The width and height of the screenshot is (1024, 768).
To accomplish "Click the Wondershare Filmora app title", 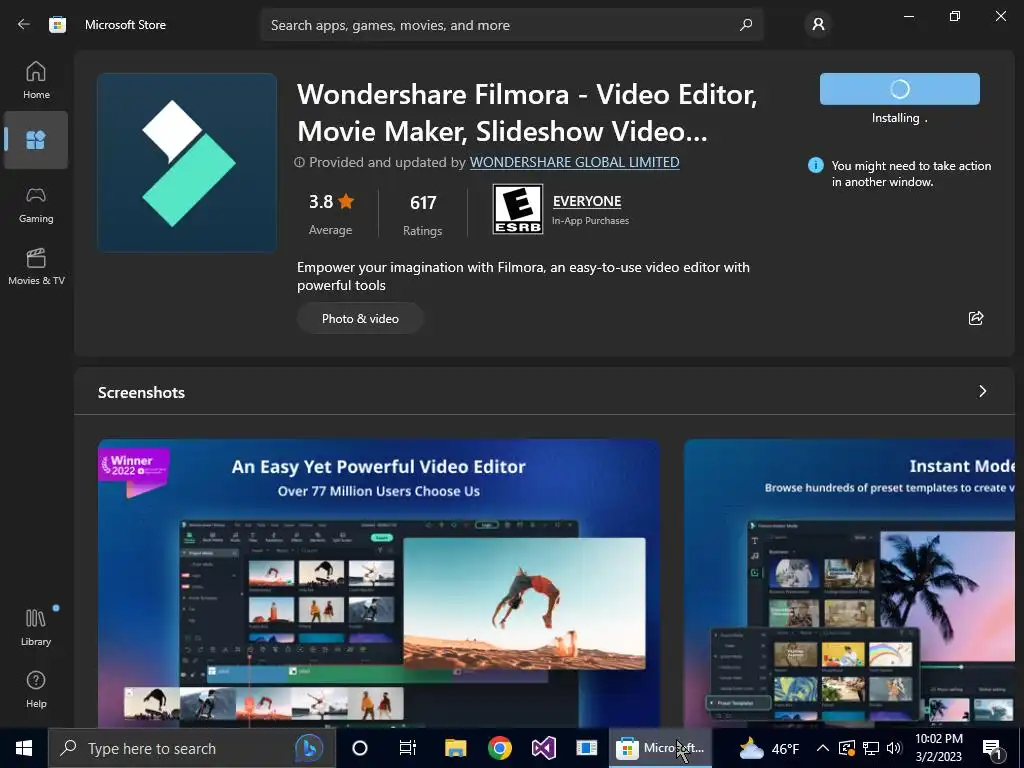I will coord(527,113).
